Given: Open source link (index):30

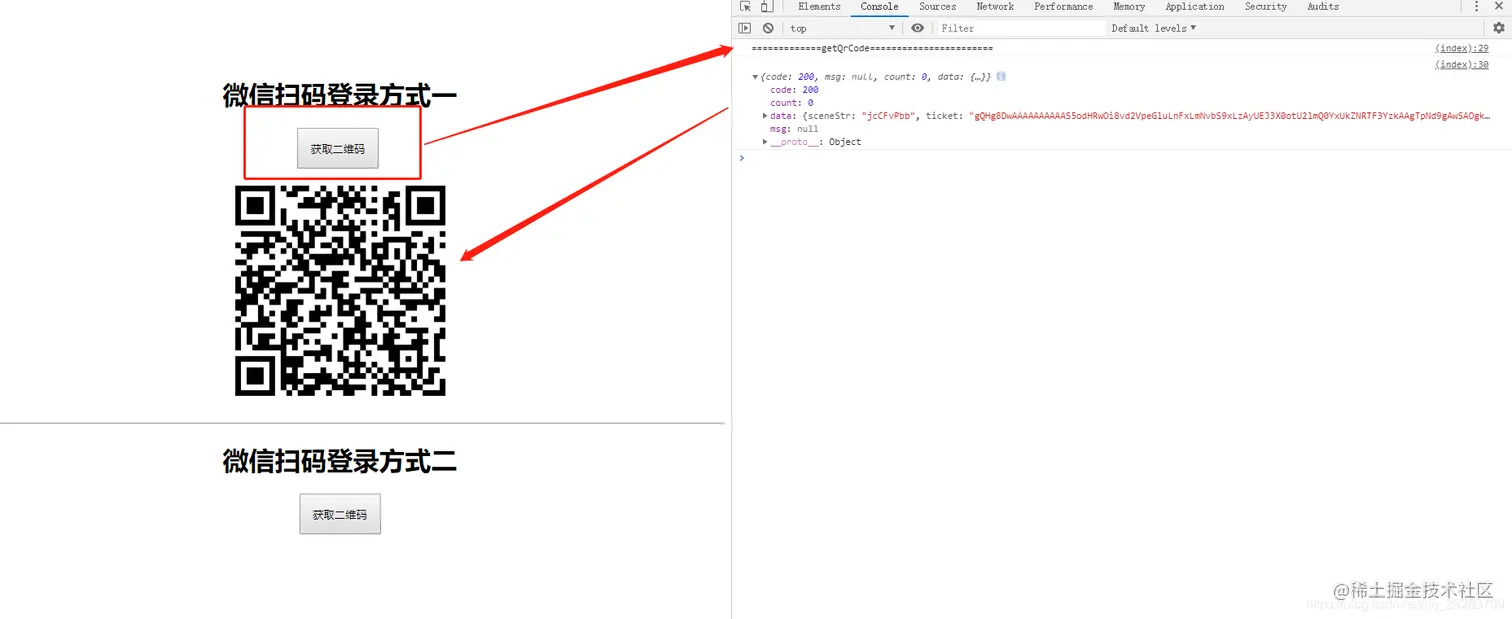Looking at the screenshot, I should pos(1462,64).
